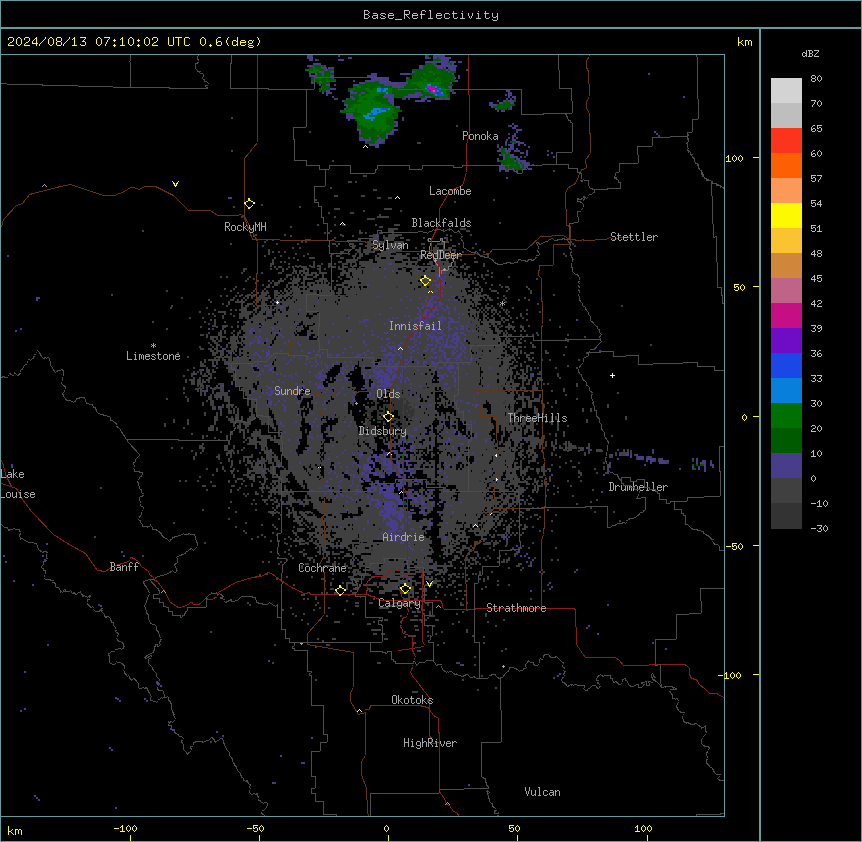This screenshot has width=862, height=842.
Task: Click the red 60-65 dBZ legend swatch
Action: [786, 141]
